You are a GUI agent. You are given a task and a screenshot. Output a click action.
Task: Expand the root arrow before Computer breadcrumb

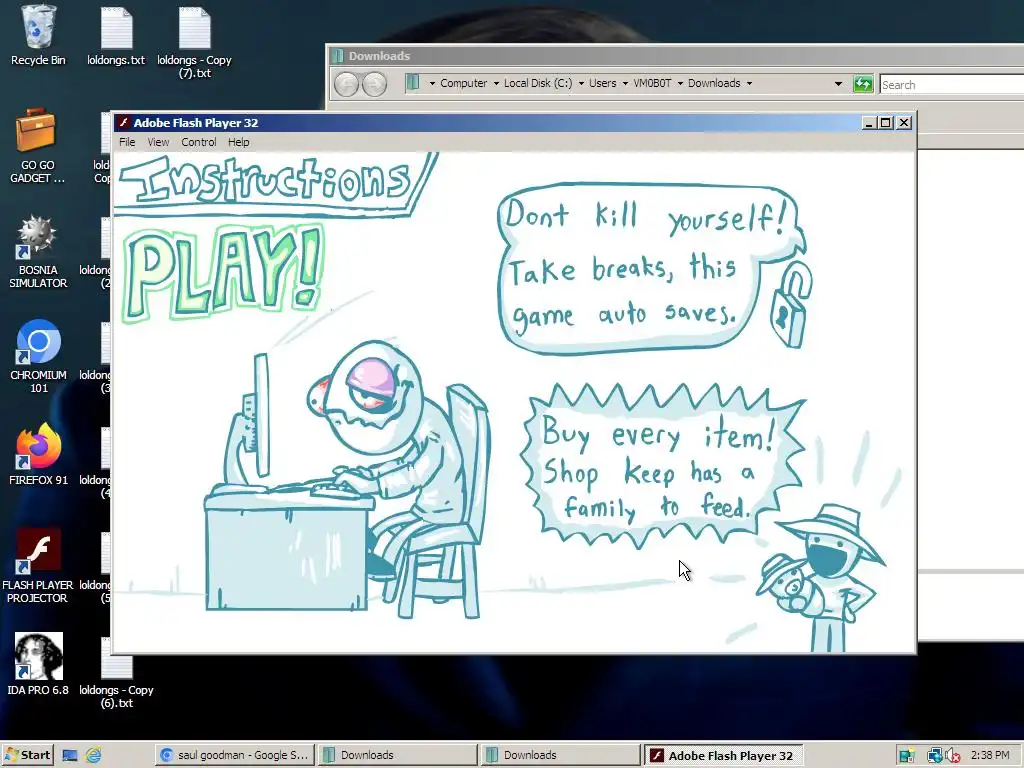pos(432,84)
